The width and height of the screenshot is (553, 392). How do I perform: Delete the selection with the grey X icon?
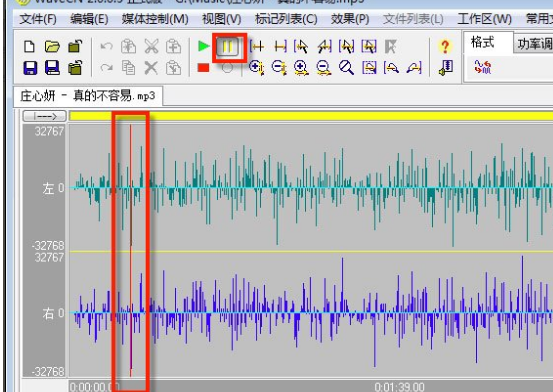coord(151,68)
